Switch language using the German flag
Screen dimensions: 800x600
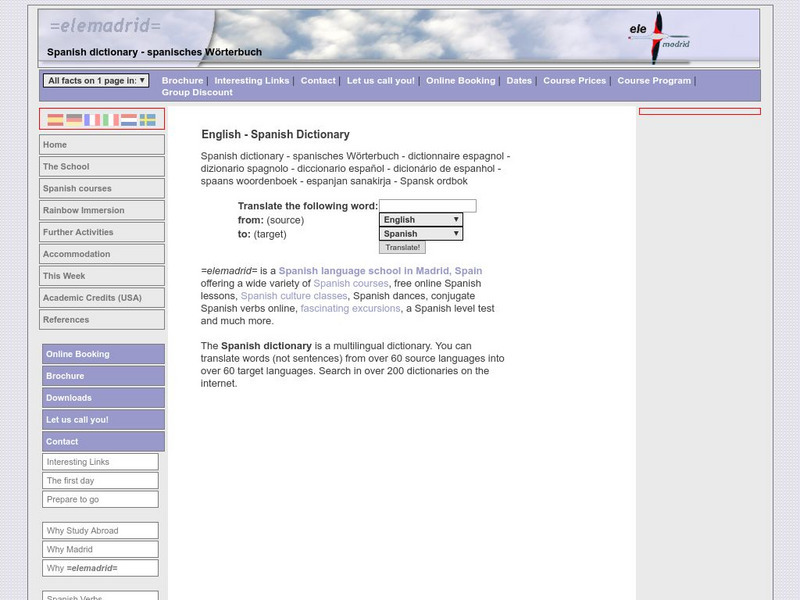pyautogui.click(x=74, y=120)
